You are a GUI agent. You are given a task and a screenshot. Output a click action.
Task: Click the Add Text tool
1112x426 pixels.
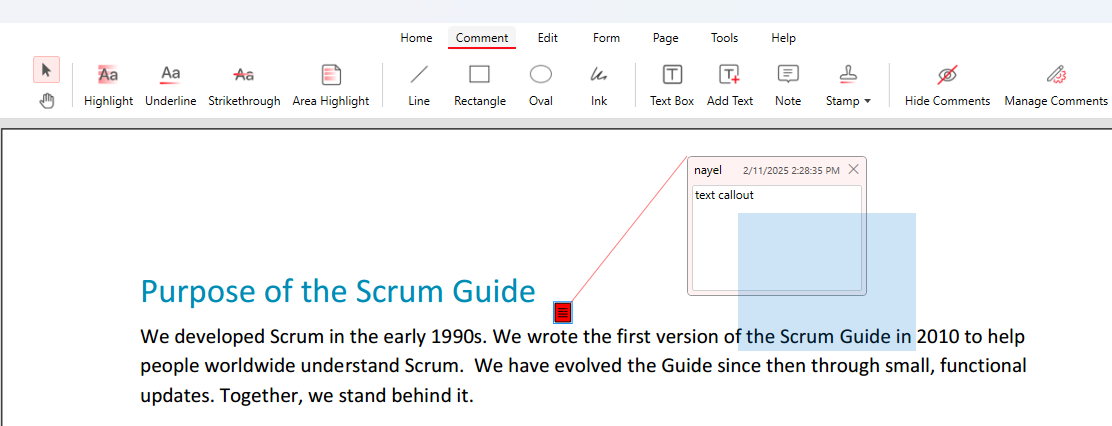(730, 86)
